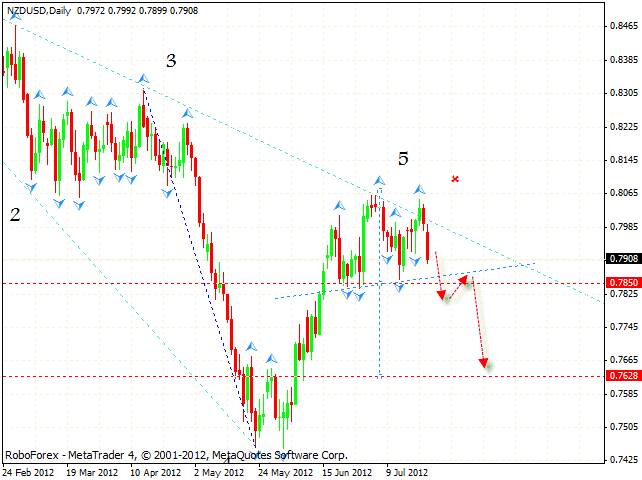The image size is (642, 480).
Task: Click the wave label 2 on left
Action: (x=14, y=214)
